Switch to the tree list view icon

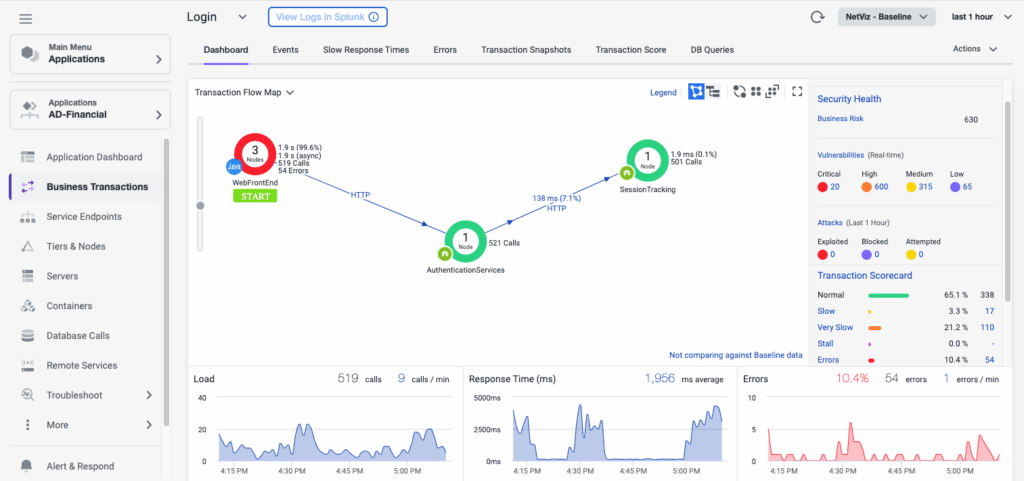coord(713,92)
